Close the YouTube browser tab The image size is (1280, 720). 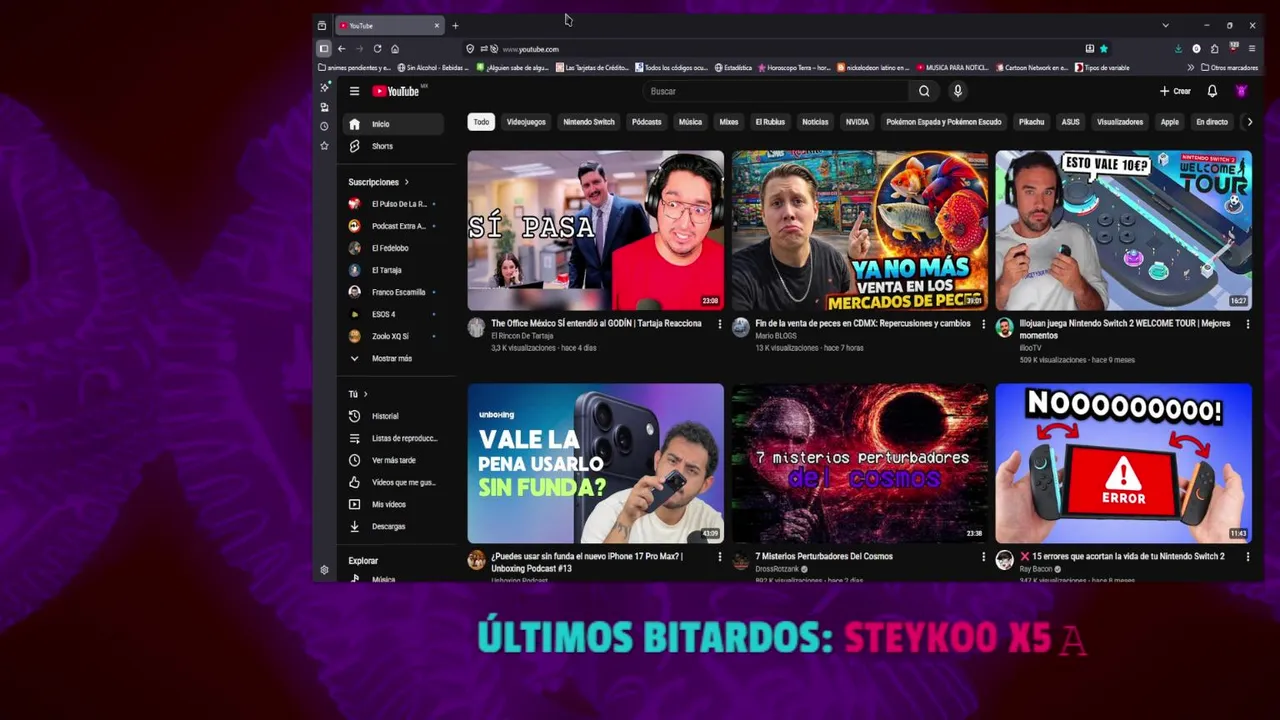click(436, 26)
